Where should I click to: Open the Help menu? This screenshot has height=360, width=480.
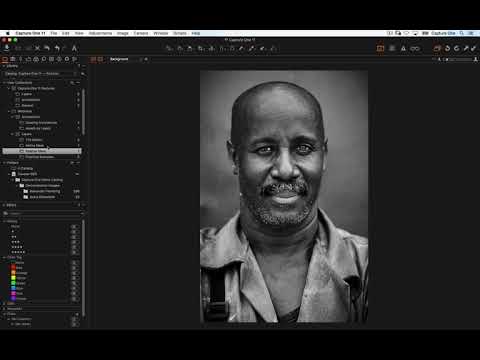pyautogui.click(x=196, y=33)
